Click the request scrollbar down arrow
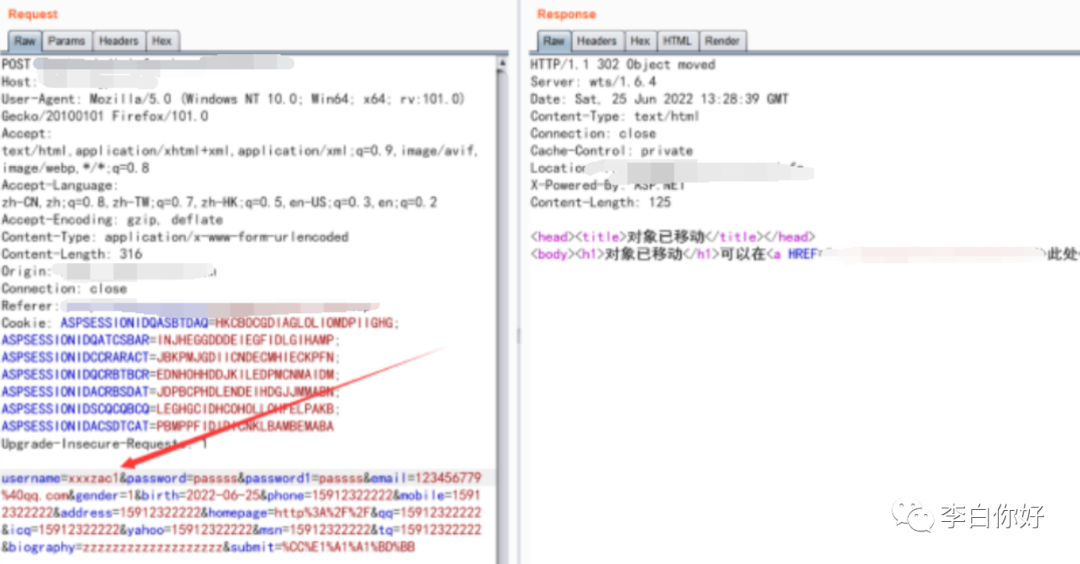 click(501, 556)
